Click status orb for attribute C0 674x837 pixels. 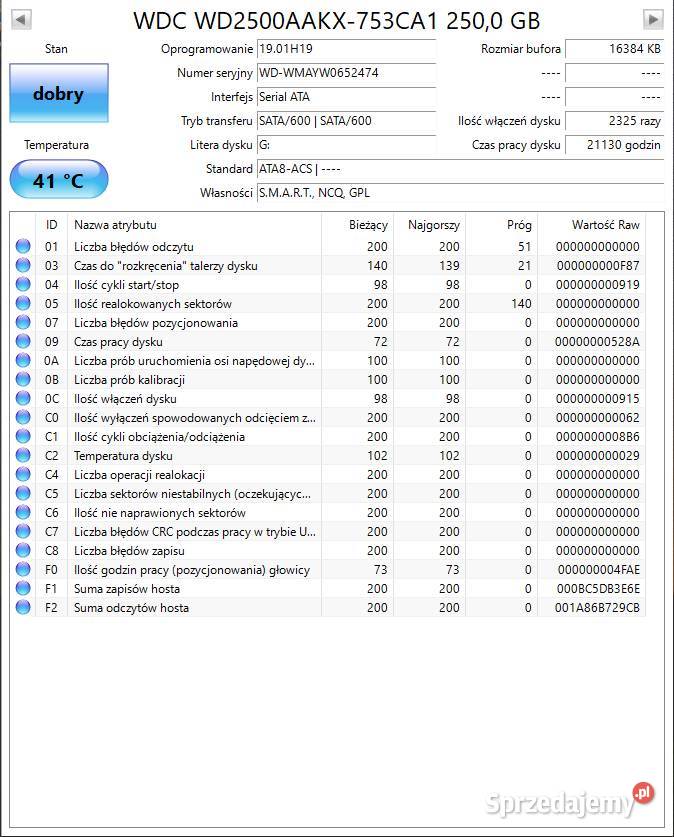coord(23,417)
